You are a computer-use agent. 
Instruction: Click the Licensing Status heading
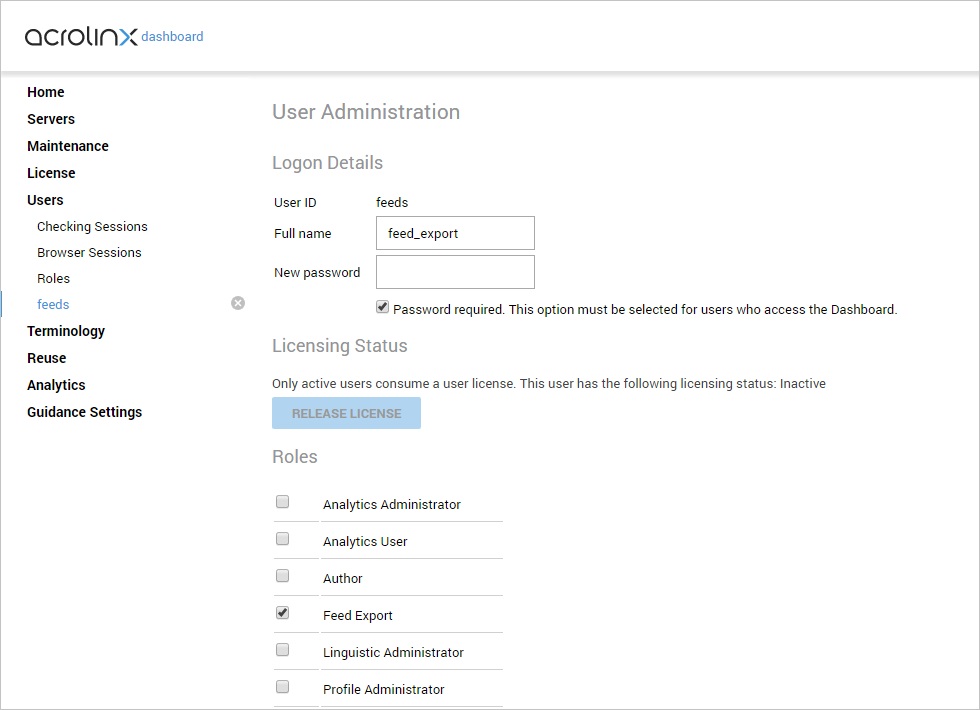pos(339,346)
